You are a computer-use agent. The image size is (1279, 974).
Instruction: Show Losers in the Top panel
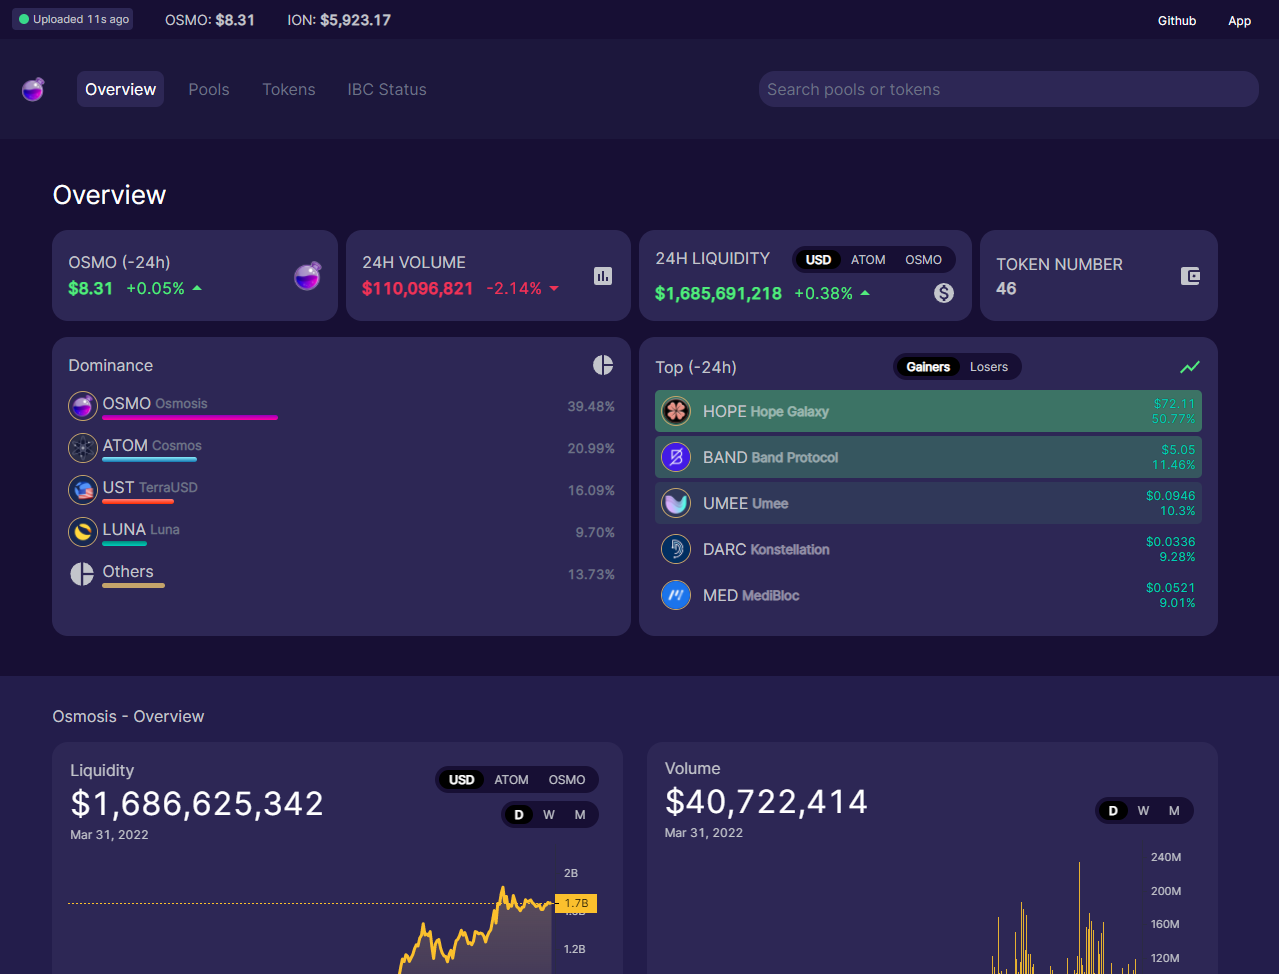(x=989, y=367)
